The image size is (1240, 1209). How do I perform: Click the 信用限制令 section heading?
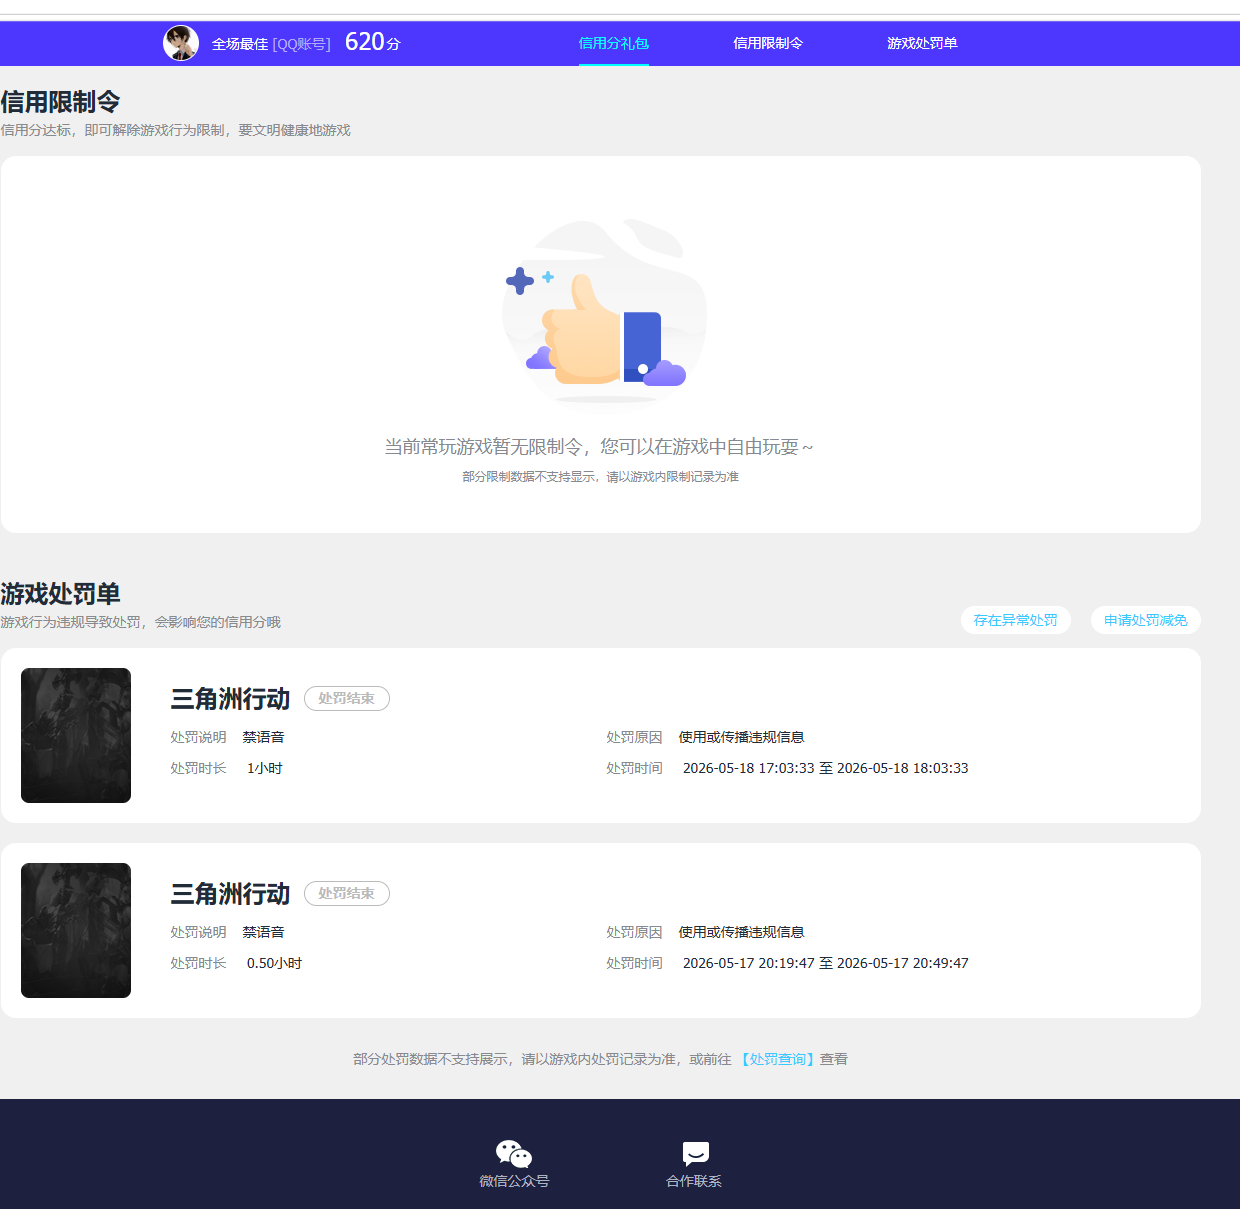pos(60,102)
